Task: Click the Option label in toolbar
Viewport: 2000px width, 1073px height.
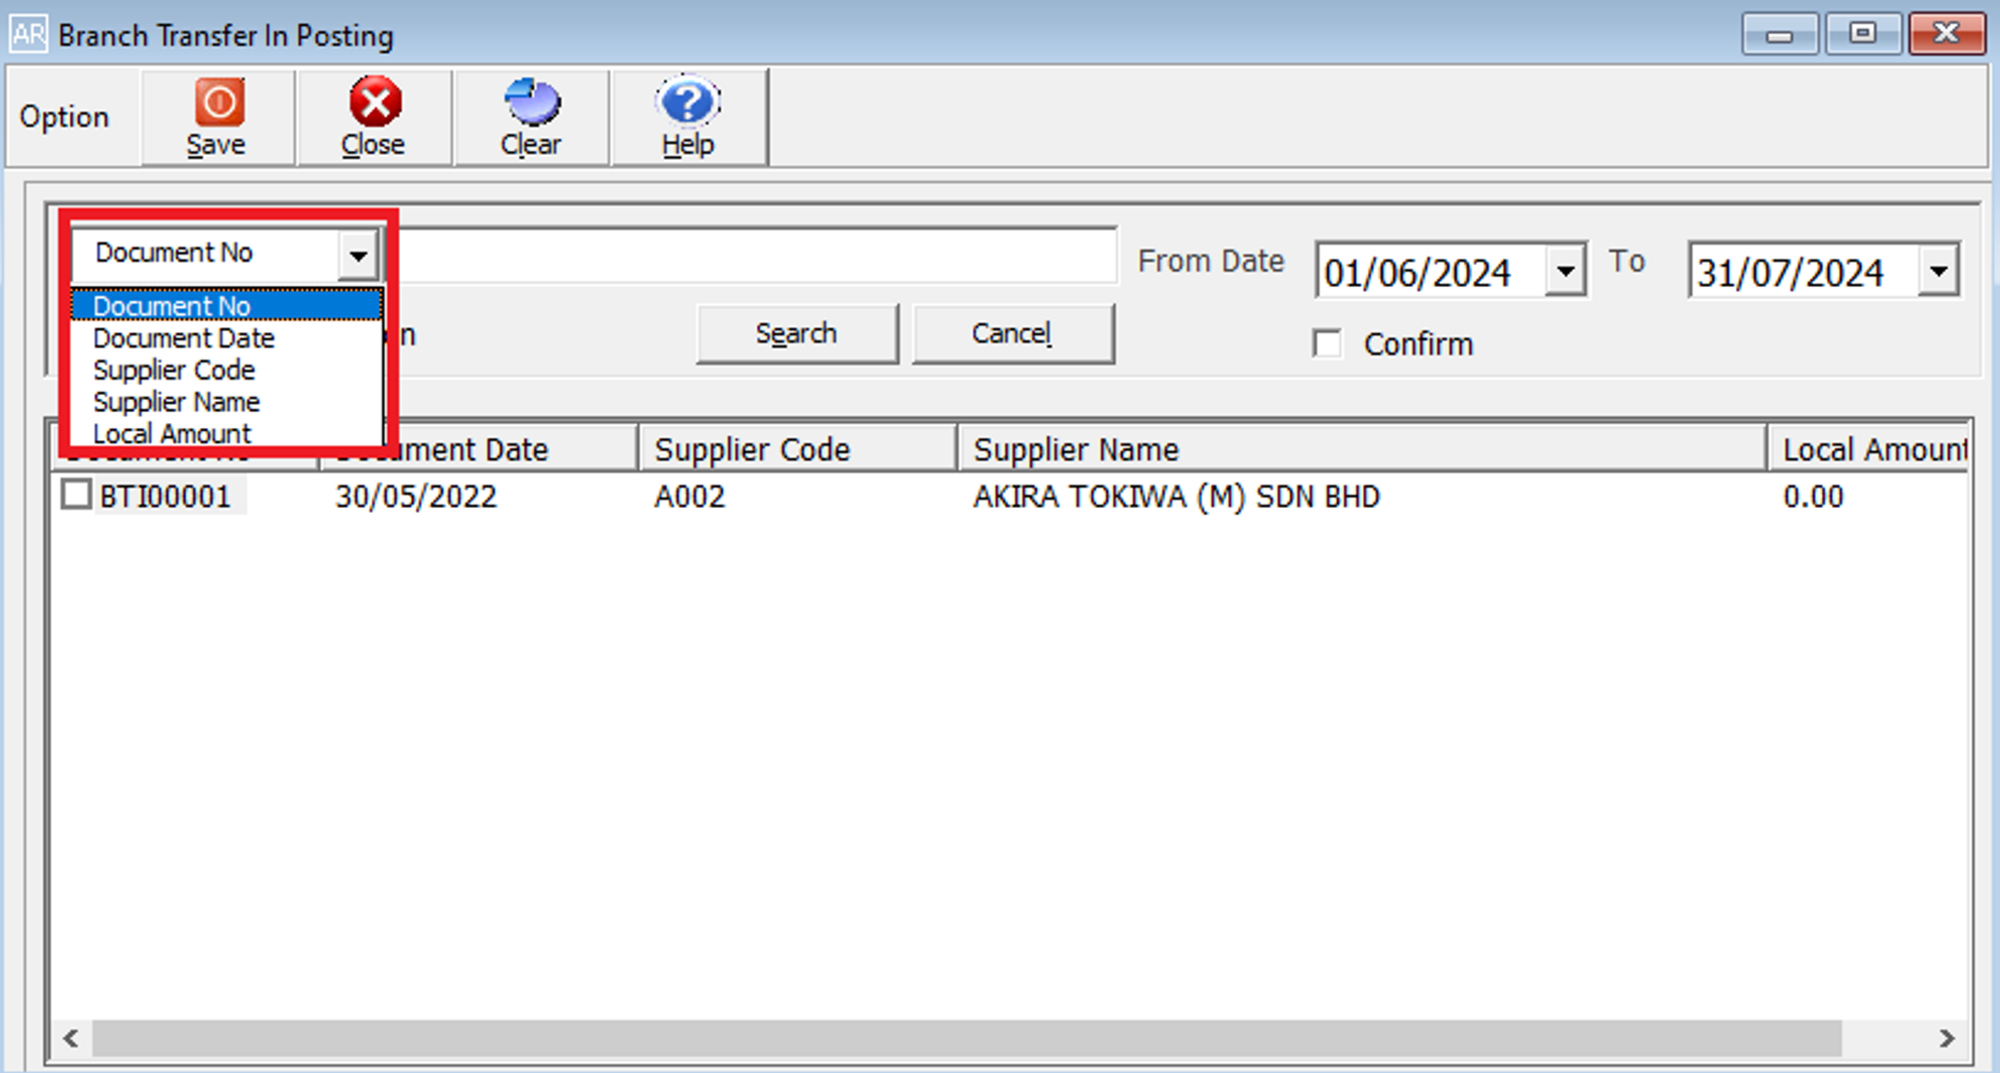Action: 64,117
